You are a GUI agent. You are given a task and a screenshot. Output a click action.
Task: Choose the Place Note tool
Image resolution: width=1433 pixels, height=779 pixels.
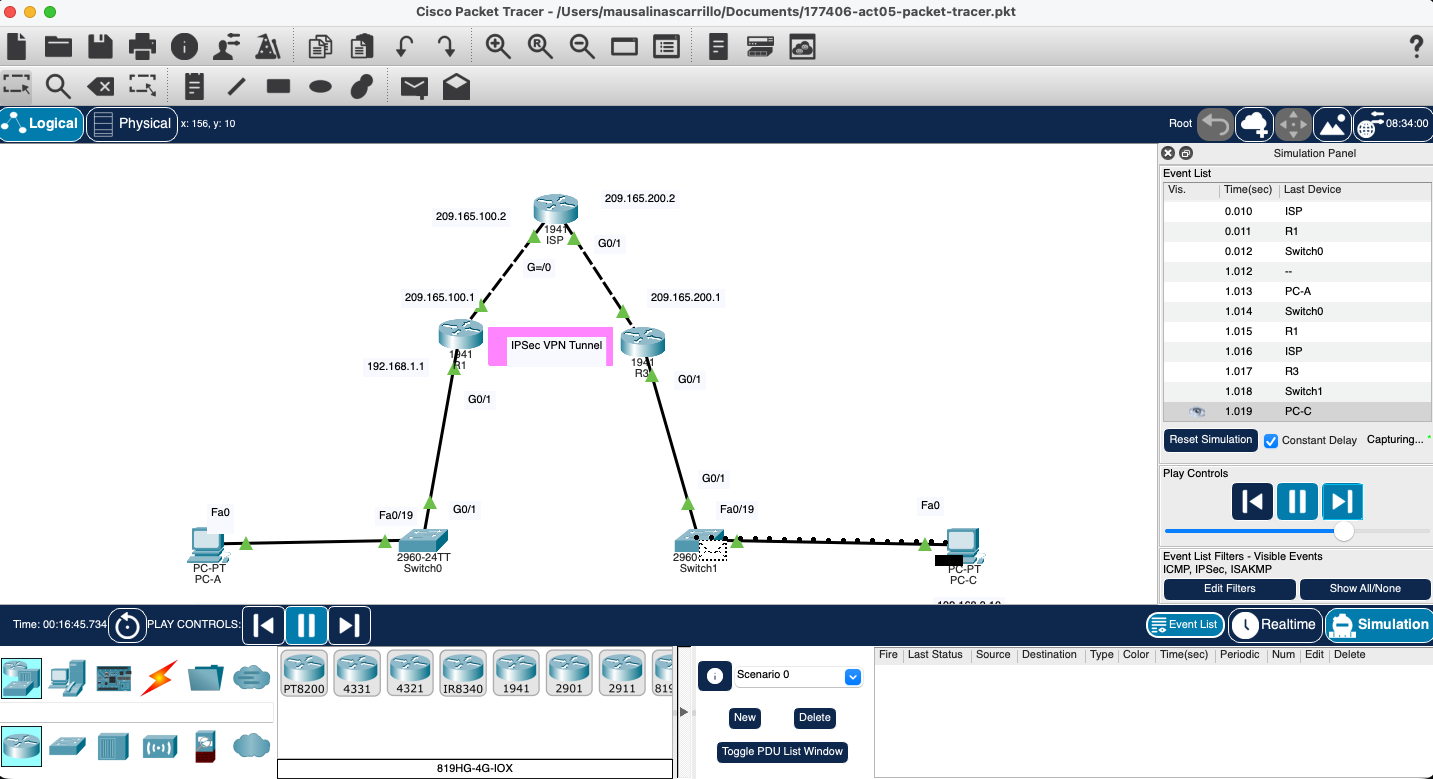(x=195, y=87)
